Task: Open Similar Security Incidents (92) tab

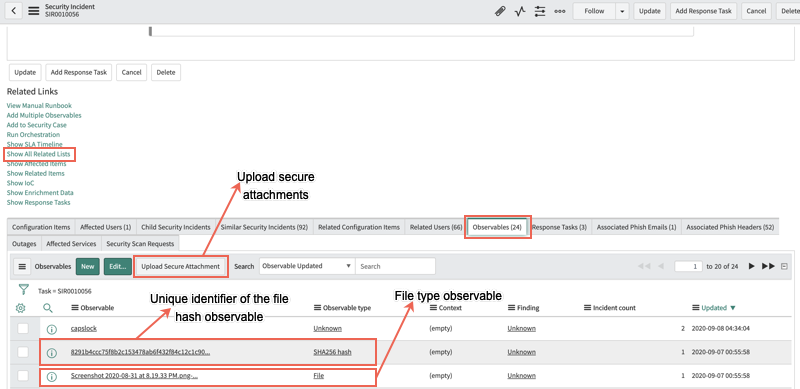Action: pos(264,227)
